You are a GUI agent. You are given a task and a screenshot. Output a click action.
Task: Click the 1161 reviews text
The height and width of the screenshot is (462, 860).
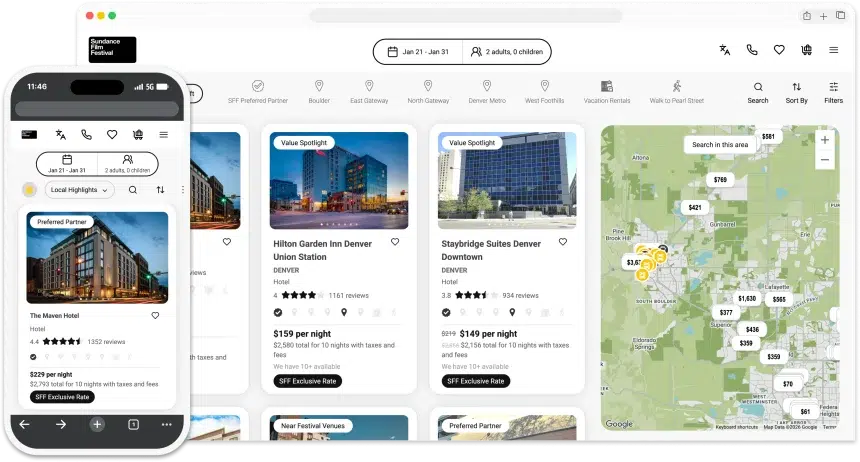(x=349, y=295)
